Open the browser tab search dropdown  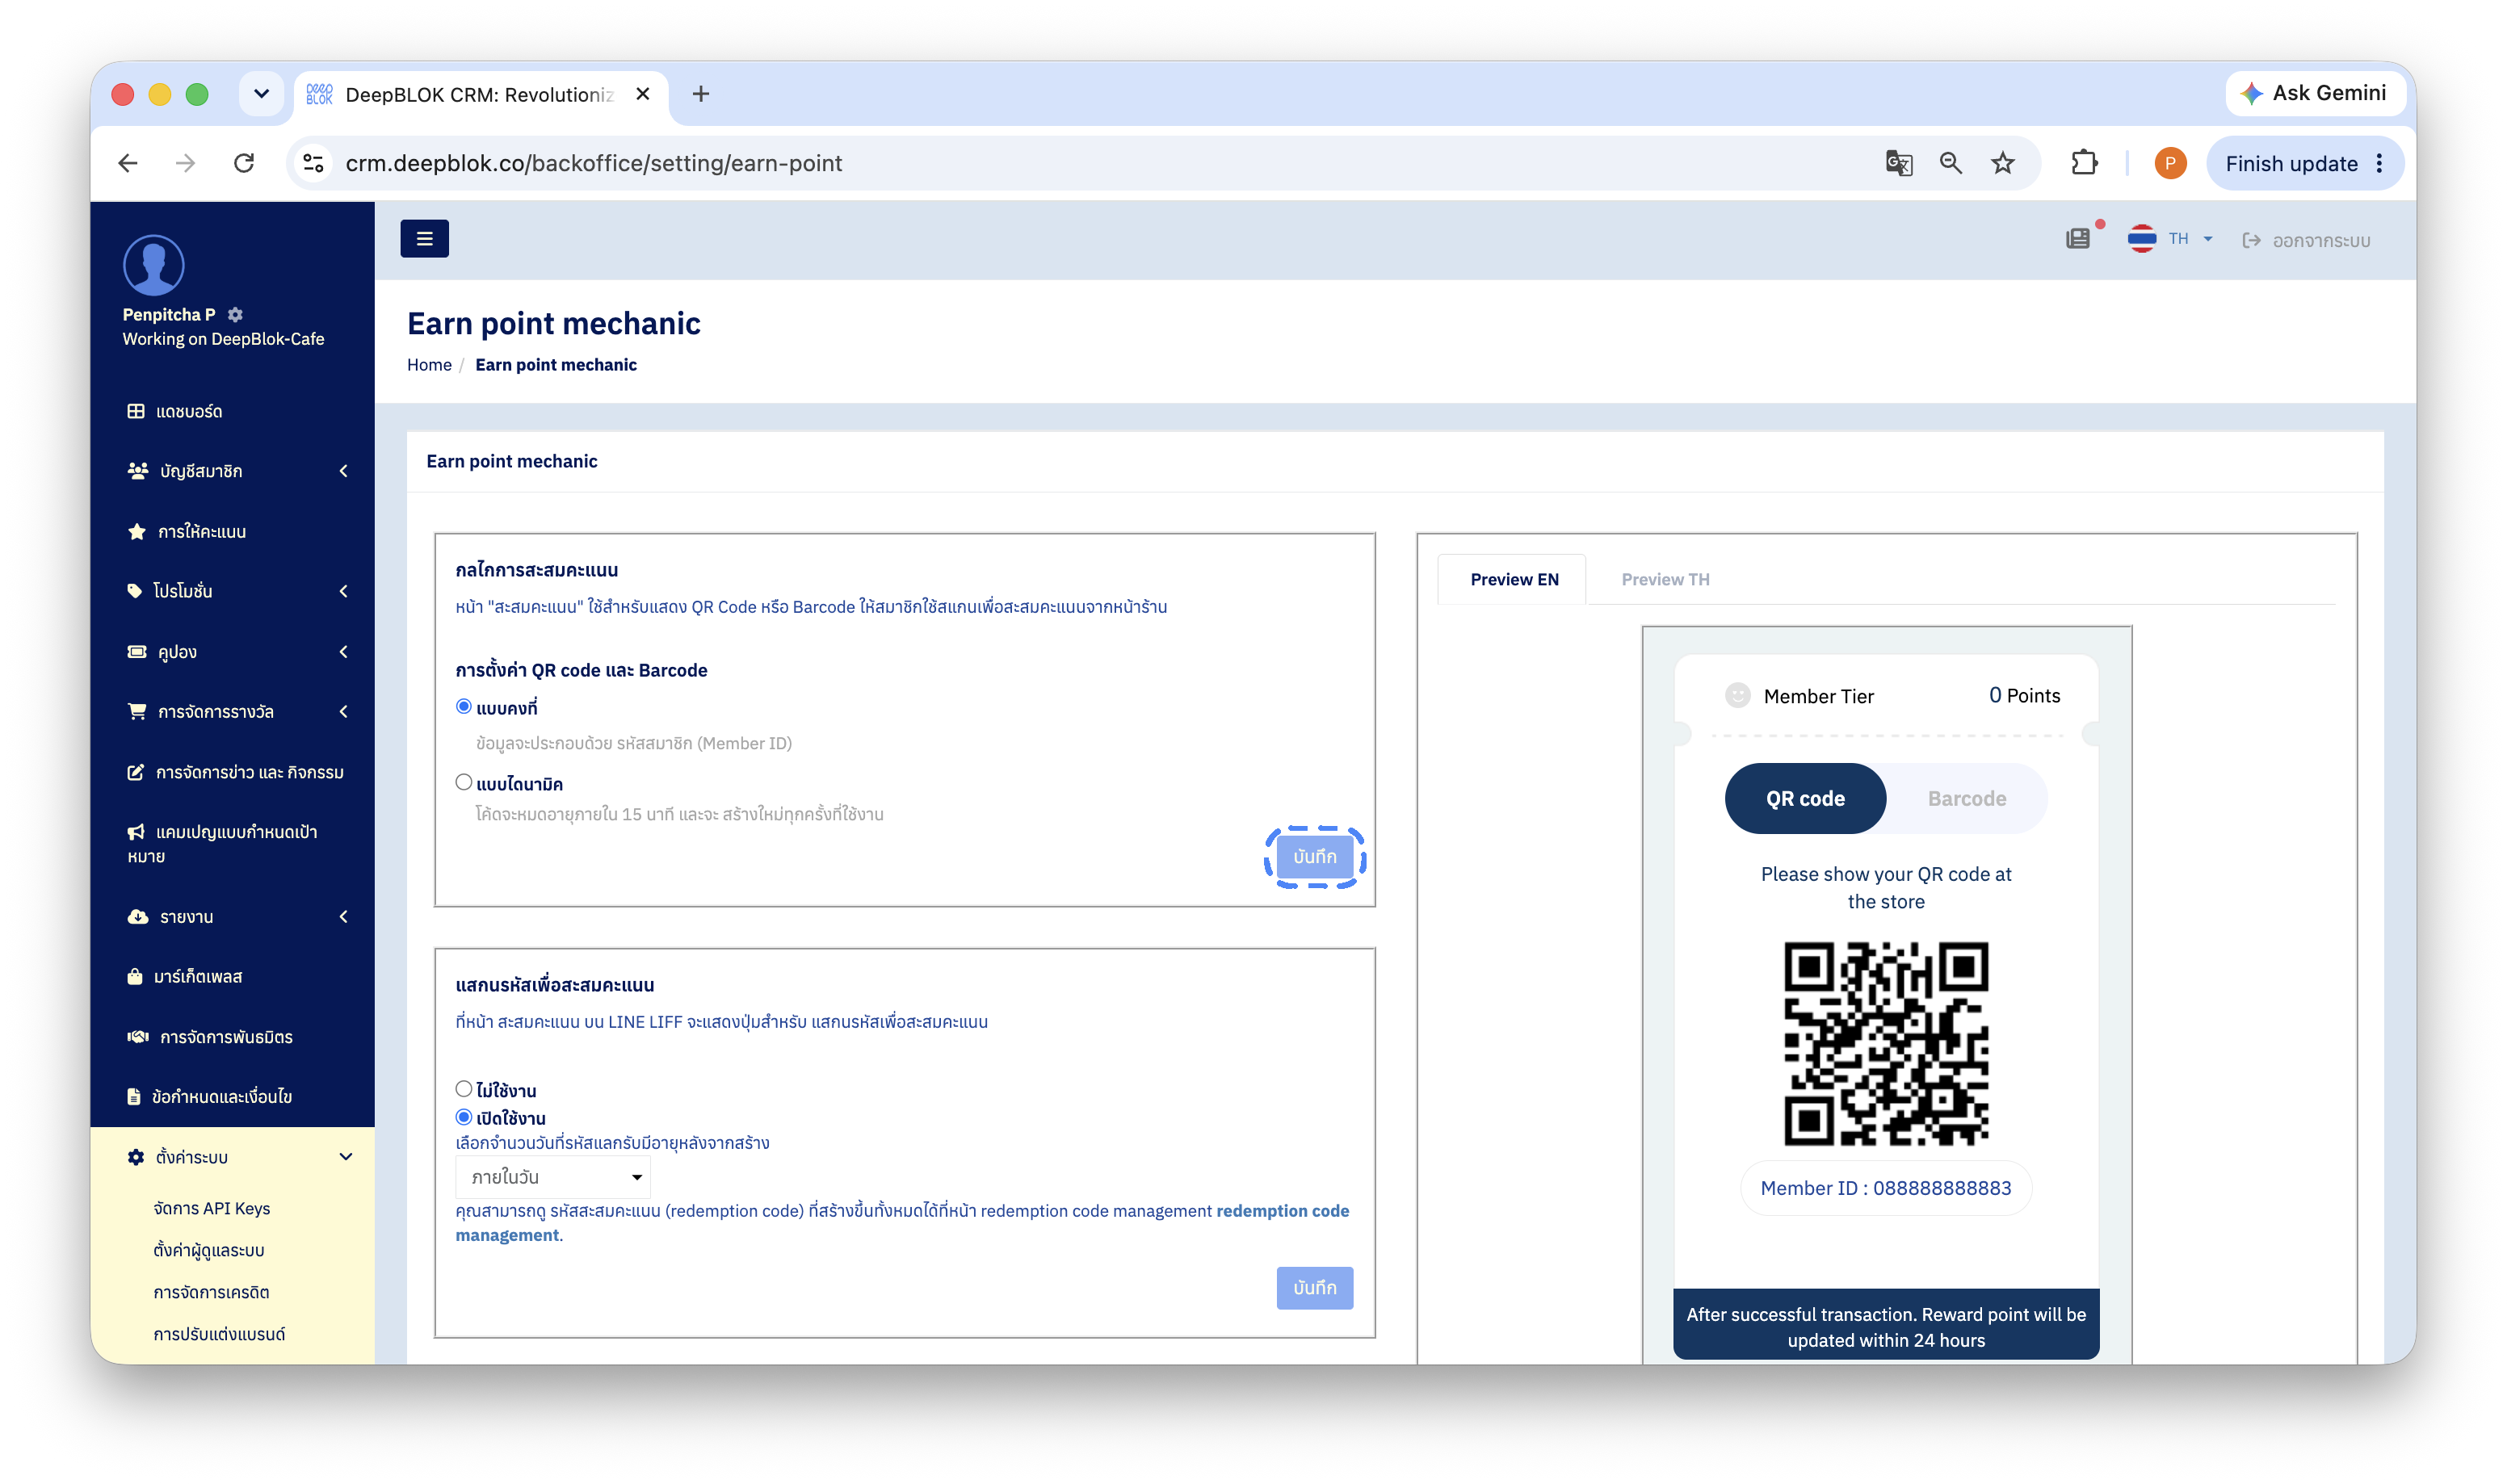pyautogui.click(x=261, y=94)
